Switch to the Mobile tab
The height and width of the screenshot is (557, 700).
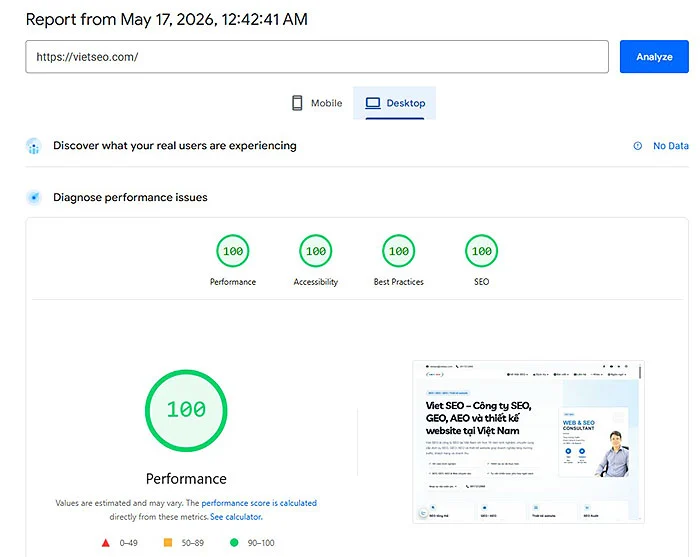pos(317,103)
